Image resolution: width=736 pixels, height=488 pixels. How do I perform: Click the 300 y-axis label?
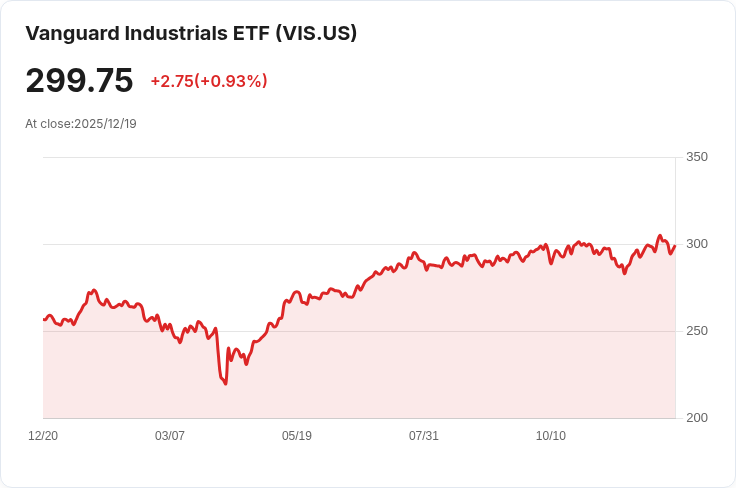click(x=697, y=244)
